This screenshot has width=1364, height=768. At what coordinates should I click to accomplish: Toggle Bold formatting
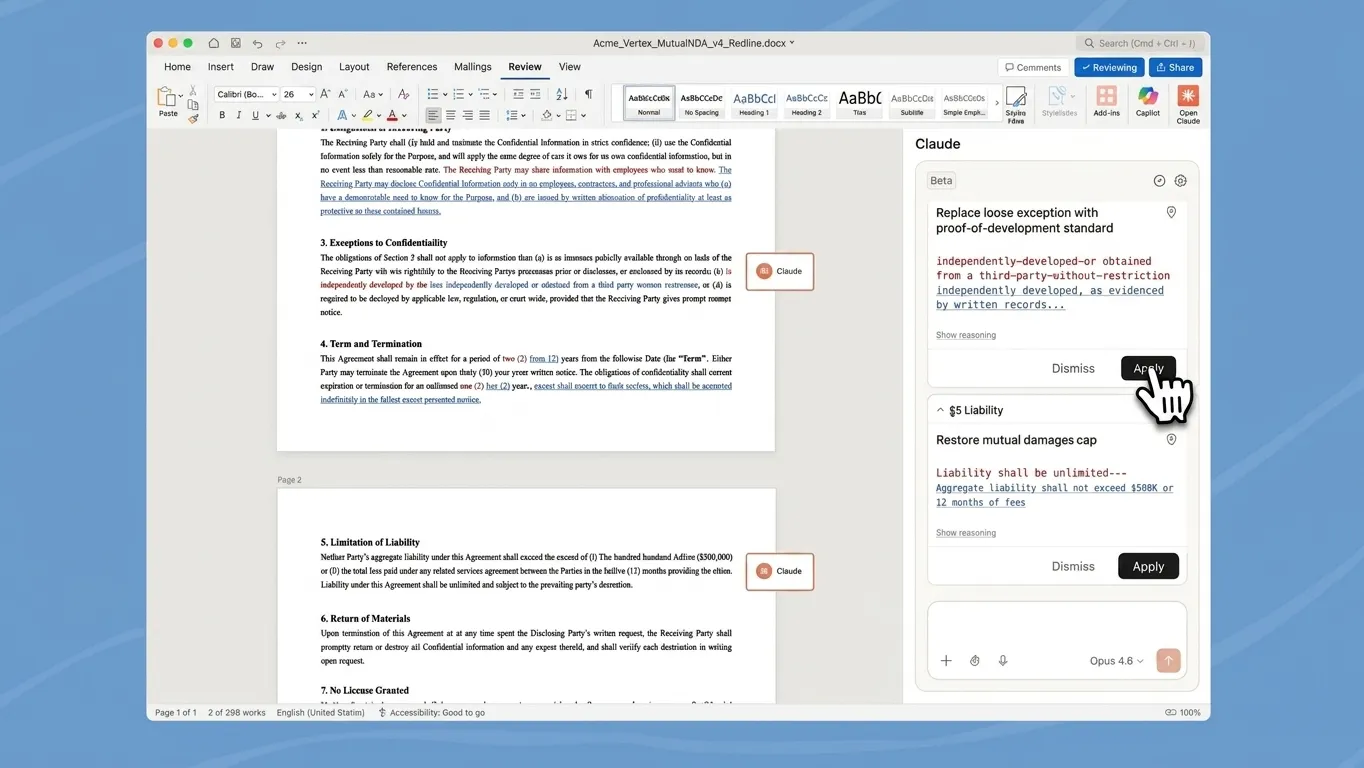pos(222,115)
